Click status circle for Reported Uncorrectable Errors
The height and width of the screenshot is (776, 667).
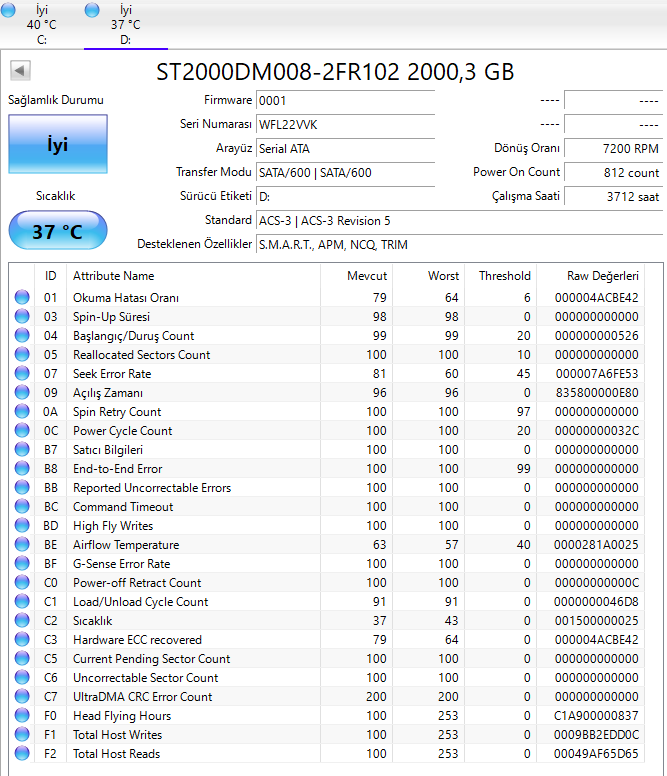pos(22,487)
